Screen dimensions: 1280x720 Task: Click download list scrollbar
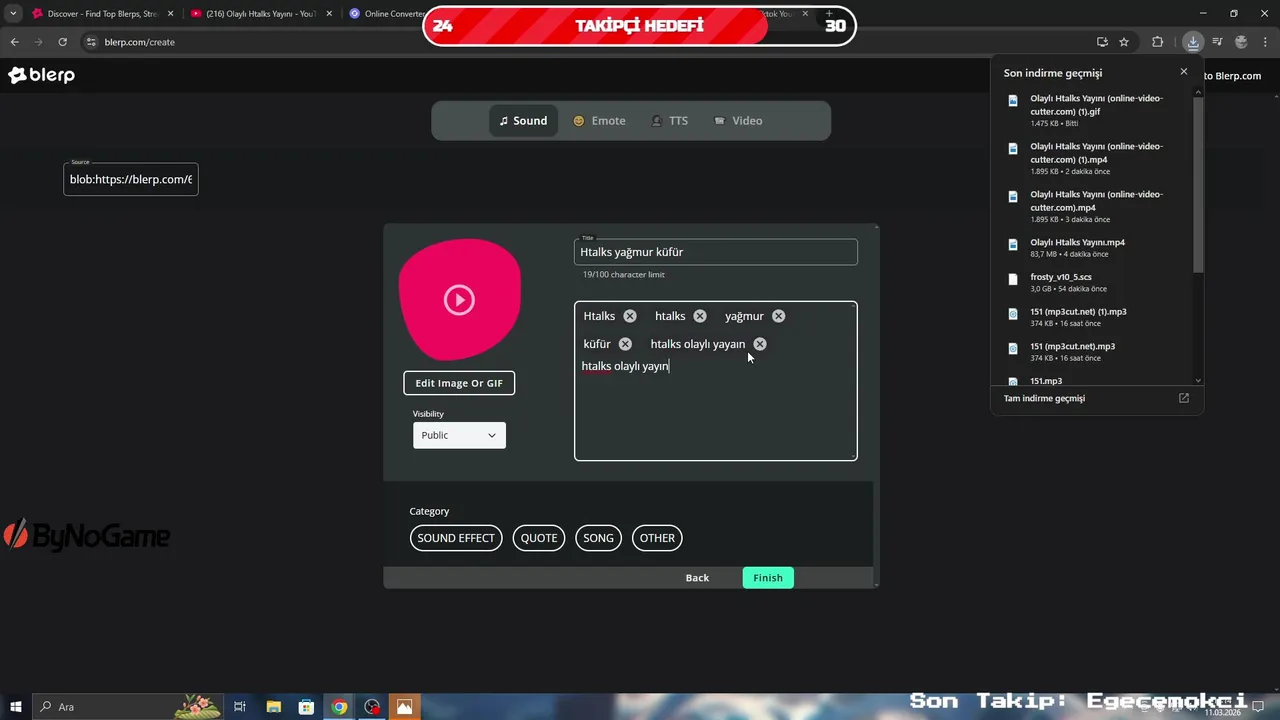coord(1198,185)
